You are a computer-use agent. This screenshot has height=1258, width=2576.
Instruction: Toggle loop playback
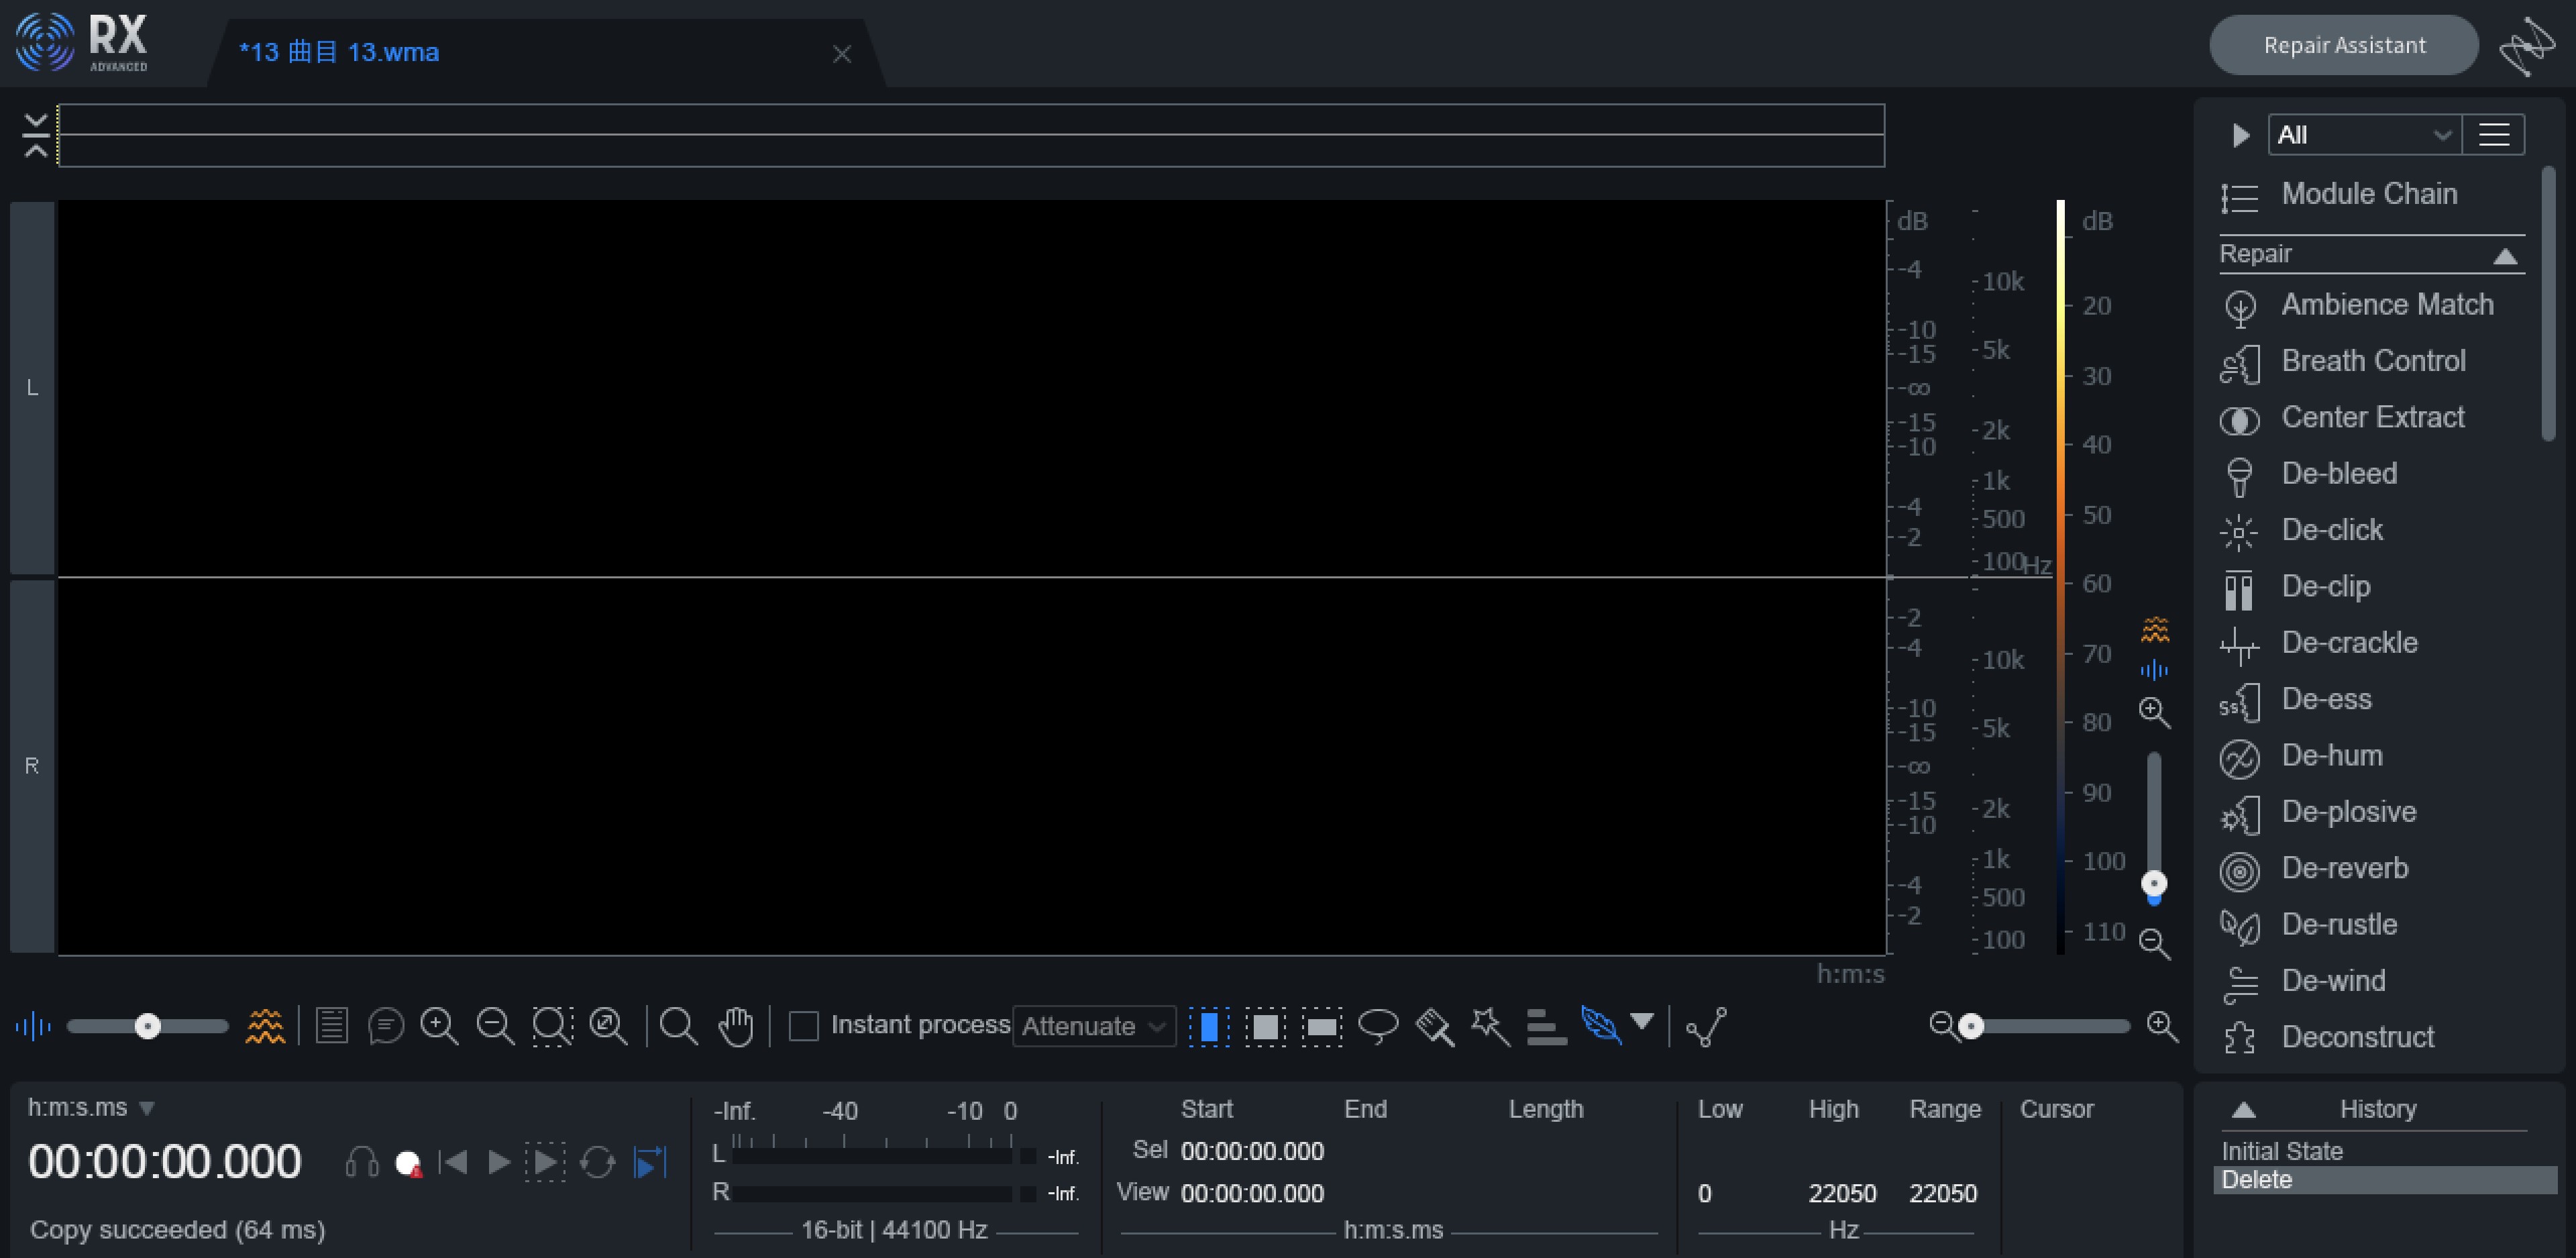point(597,1163)
